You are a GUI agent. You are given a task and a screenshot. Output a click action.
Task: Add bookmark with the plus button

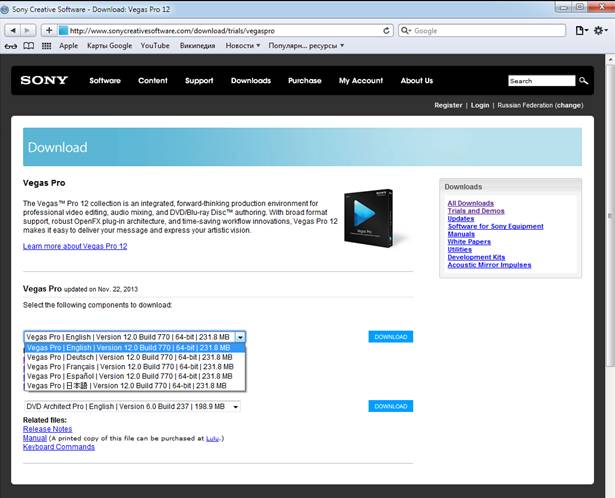49,31
